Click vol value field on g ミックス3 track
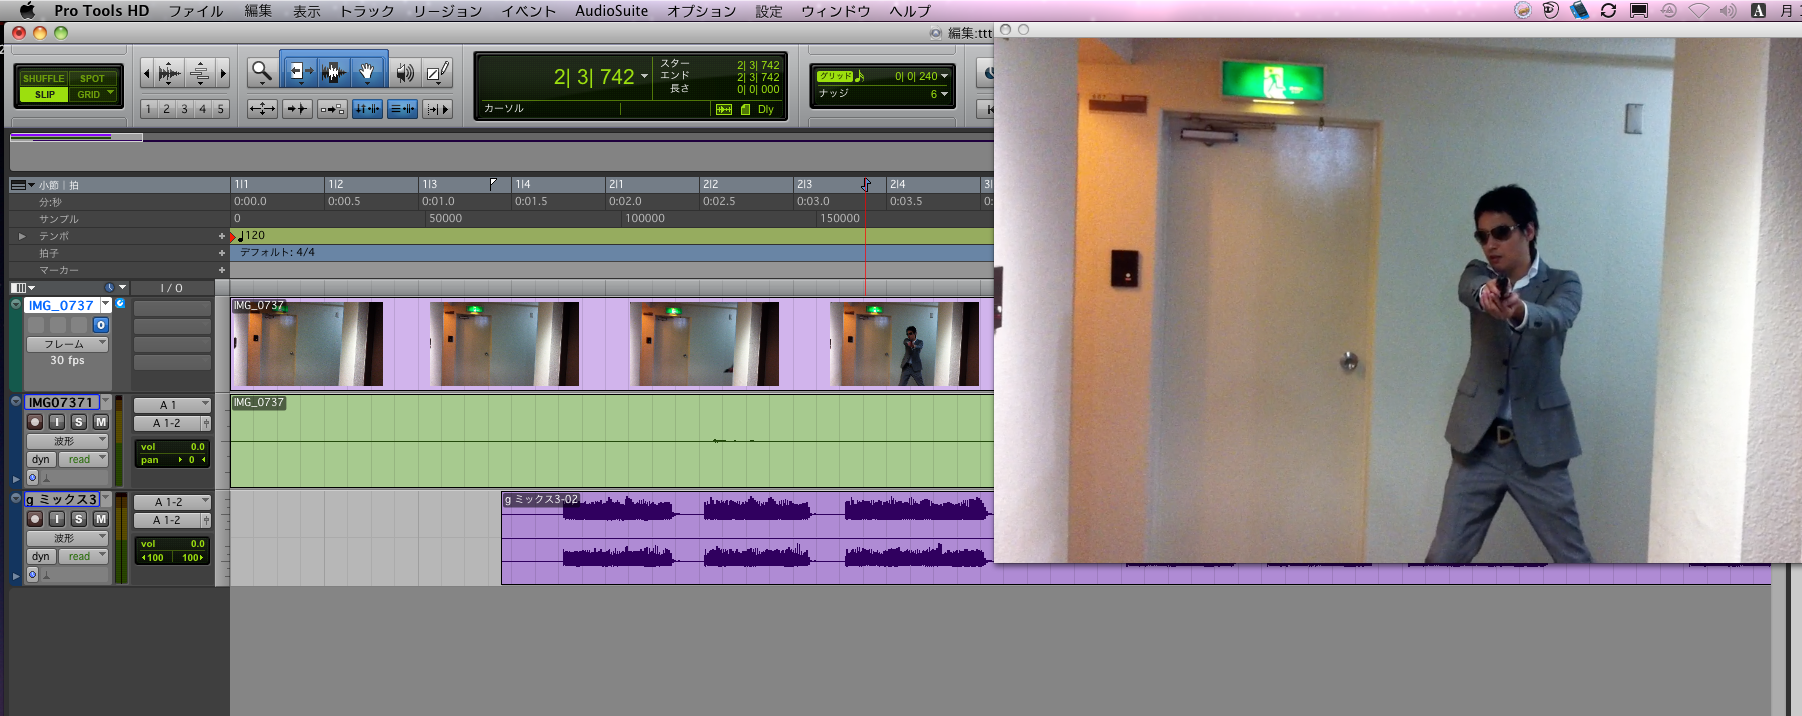This screenshot has height=716, width=1802. (172, 544)
